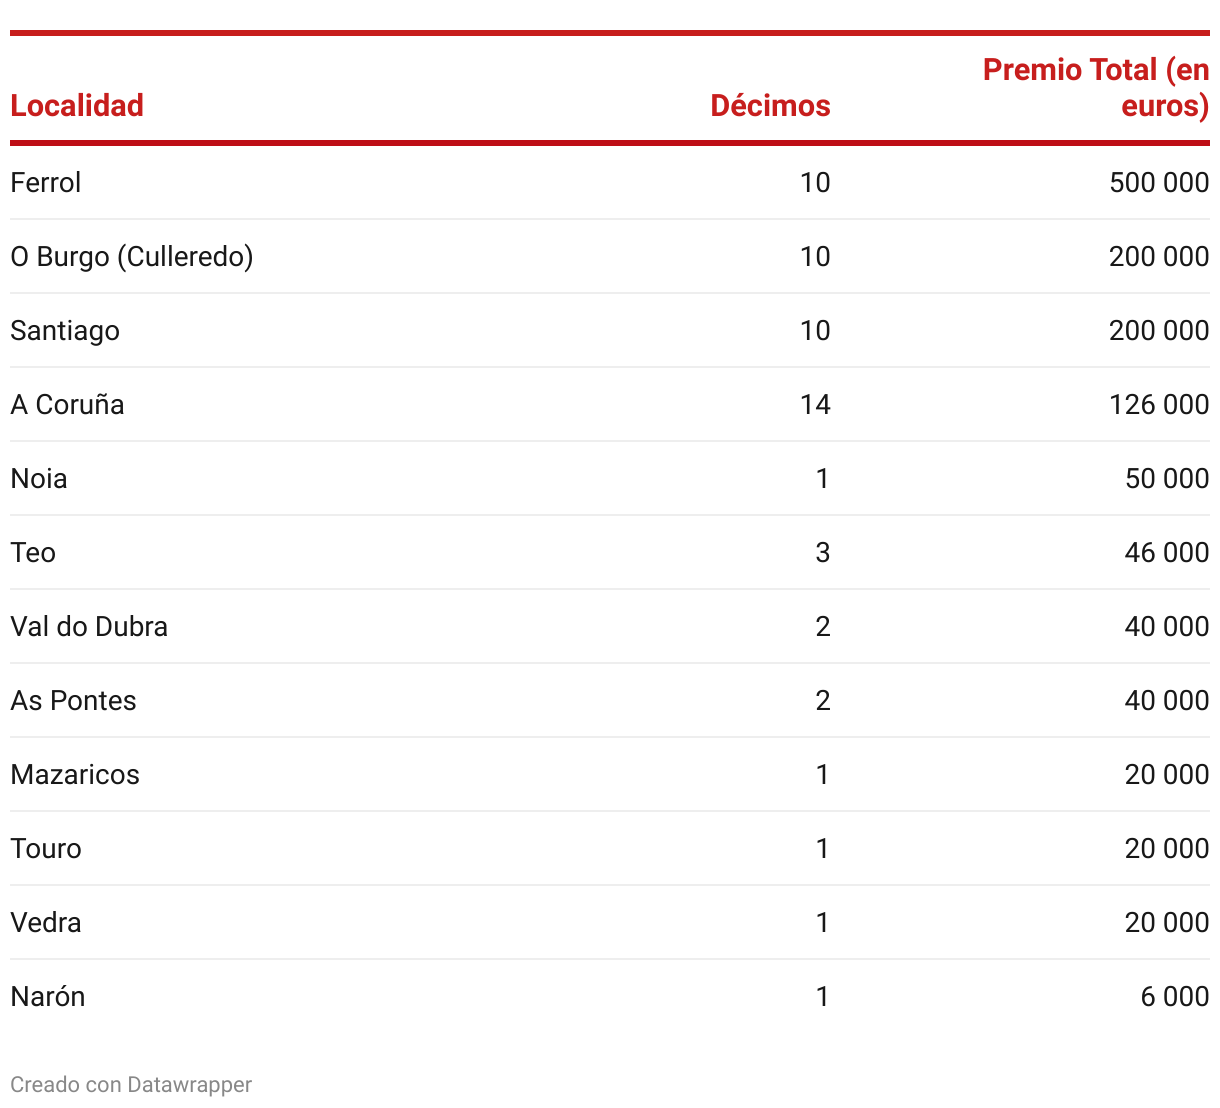The image size is (1220, 1108).
Task: Click the 500 000 prize value for Ferrol
Action: (x=1159, y=182)
